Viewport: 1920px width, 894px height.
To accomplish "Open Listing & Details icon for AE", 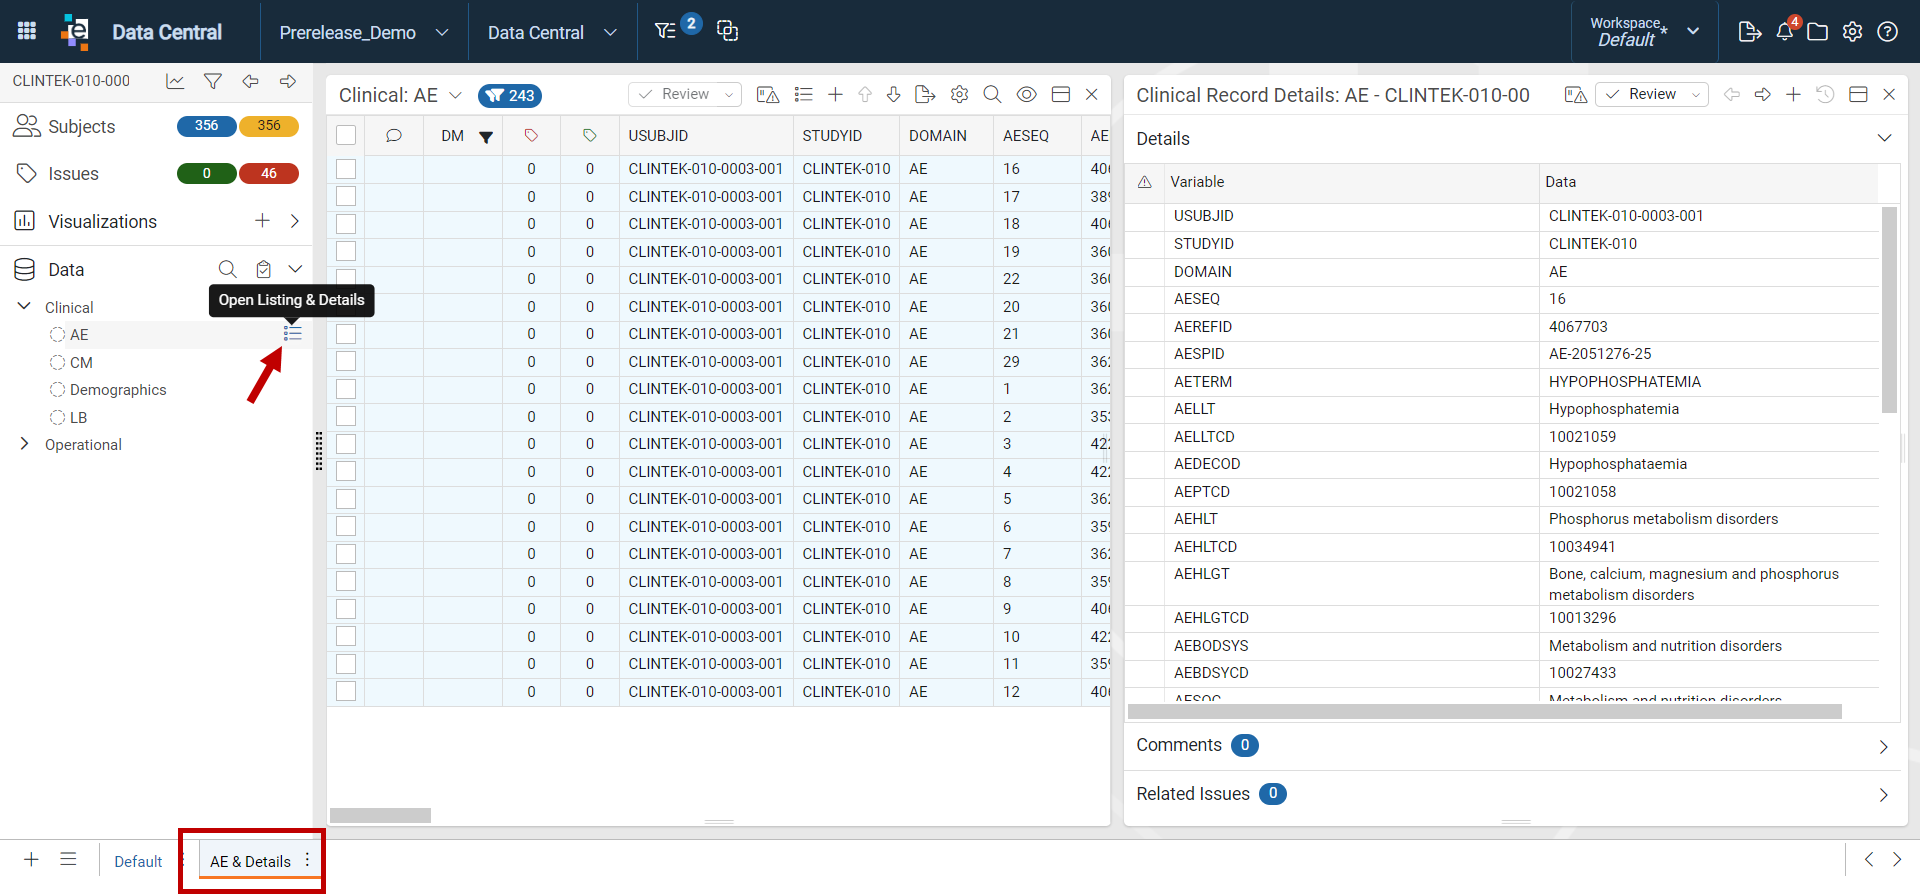I will [x=292, y=334].
